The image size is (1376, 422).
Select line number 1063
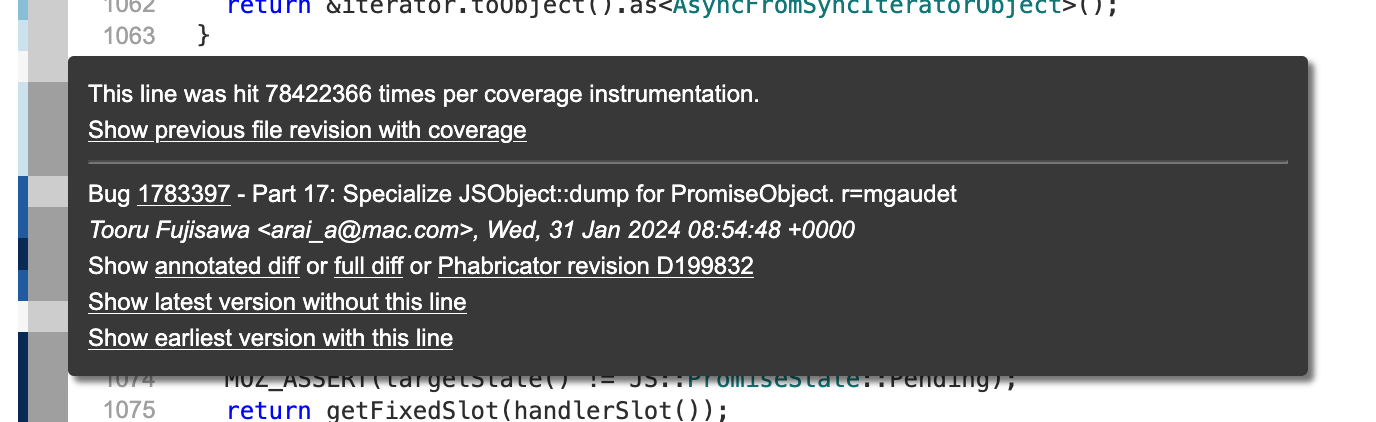[x=130, y=36]
